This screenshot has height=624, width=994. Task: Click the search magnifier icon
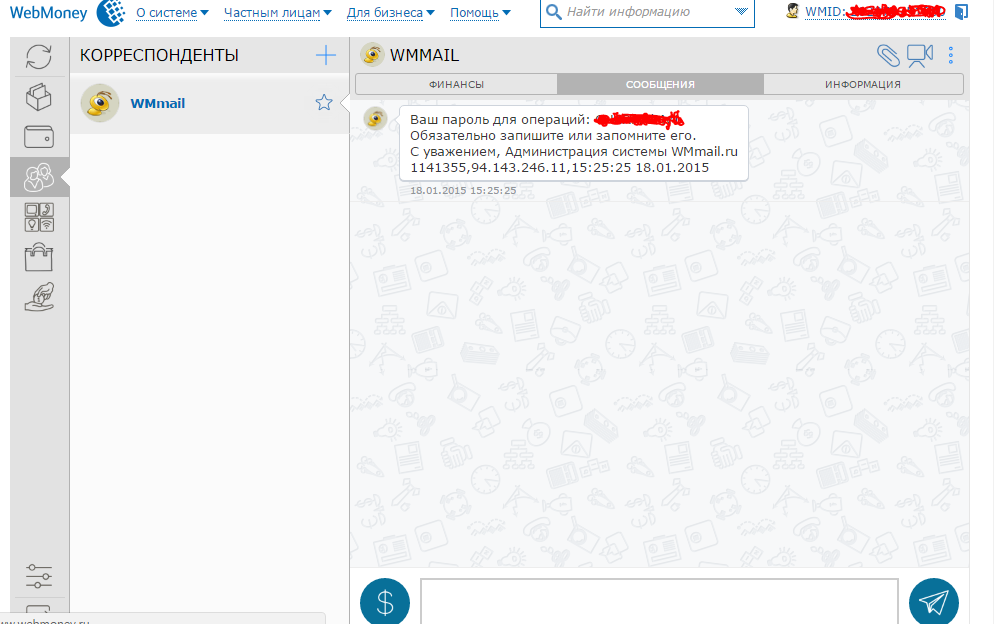[x=553, y=12]
